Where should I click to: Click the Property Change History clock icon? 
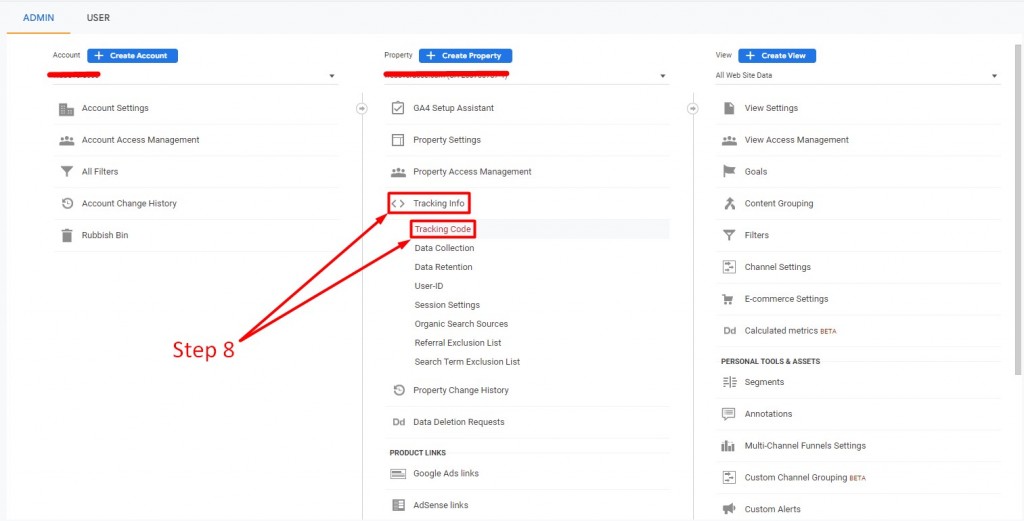[x=398, y=390]
